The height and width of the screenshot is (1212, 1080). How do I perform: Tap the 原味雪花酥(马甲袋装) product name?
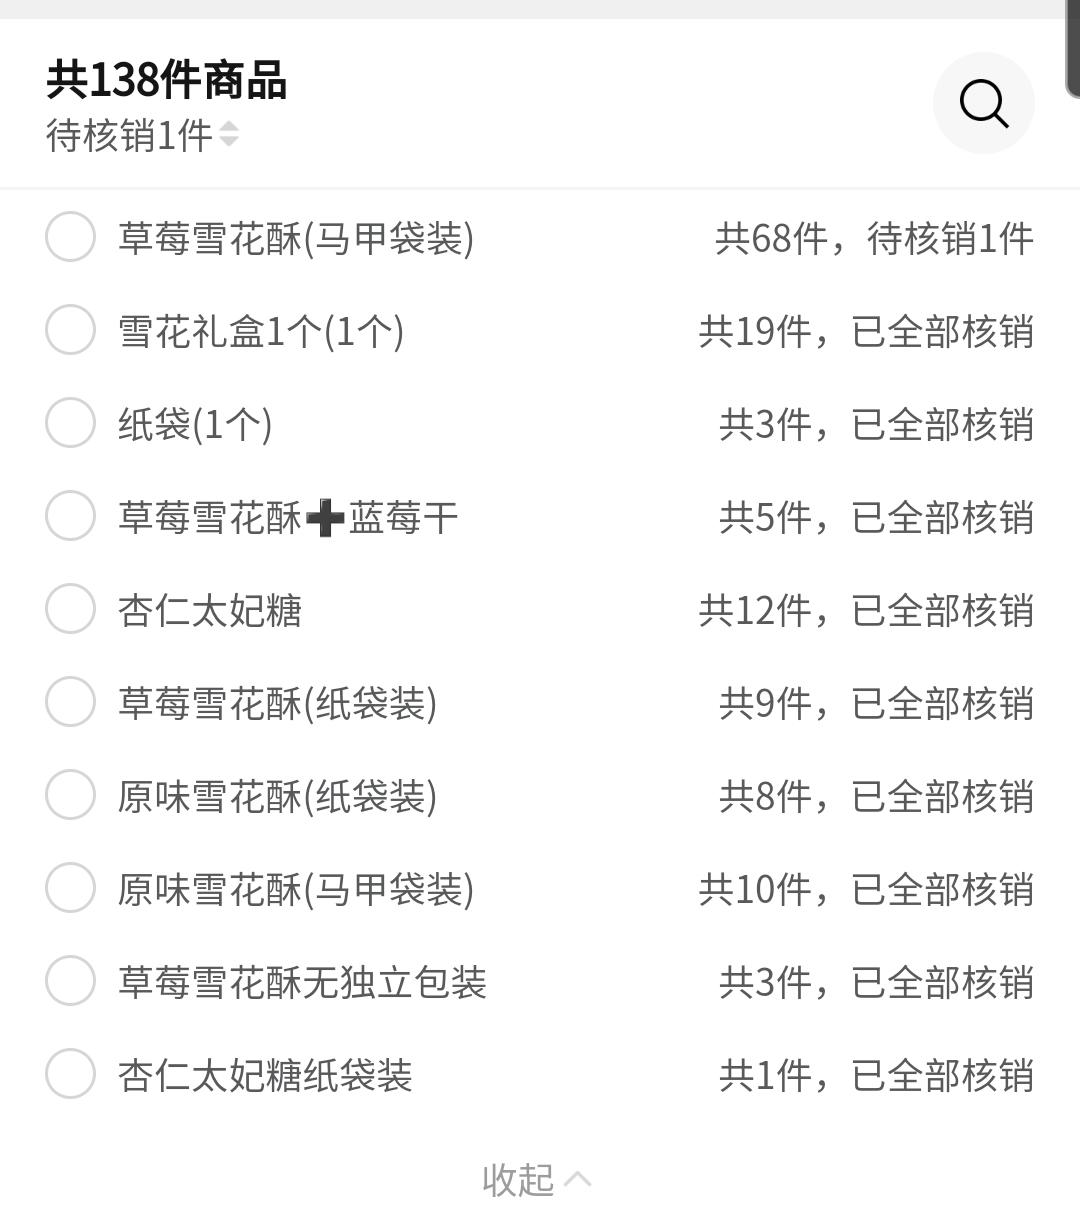[296, 890]
